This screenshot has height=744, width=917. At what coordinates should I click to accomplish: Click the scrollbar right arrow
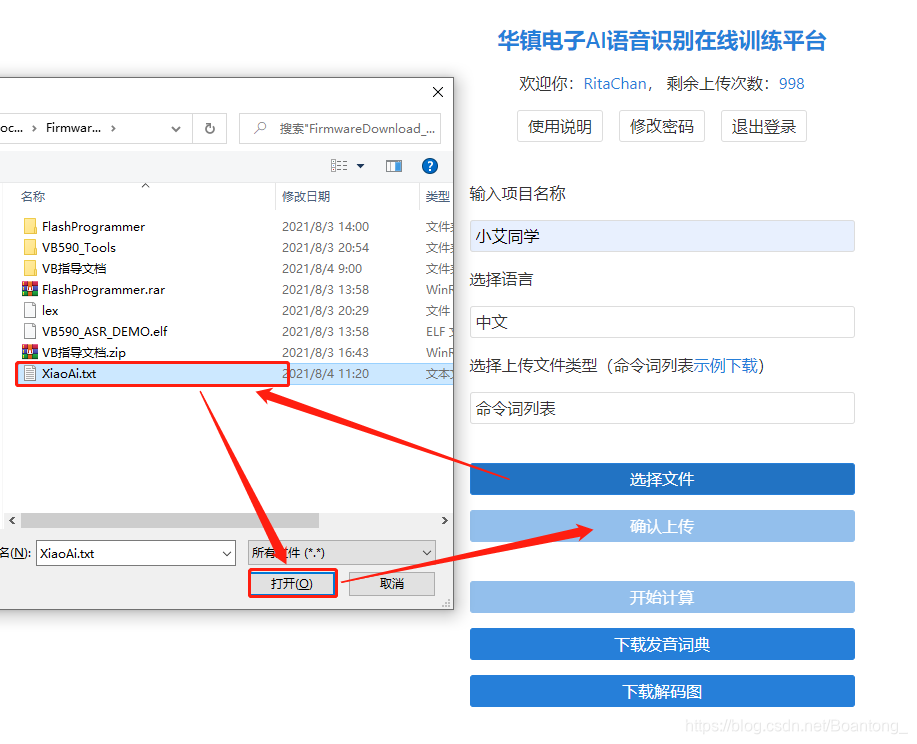pyautogui.click(x=444, y=520)
